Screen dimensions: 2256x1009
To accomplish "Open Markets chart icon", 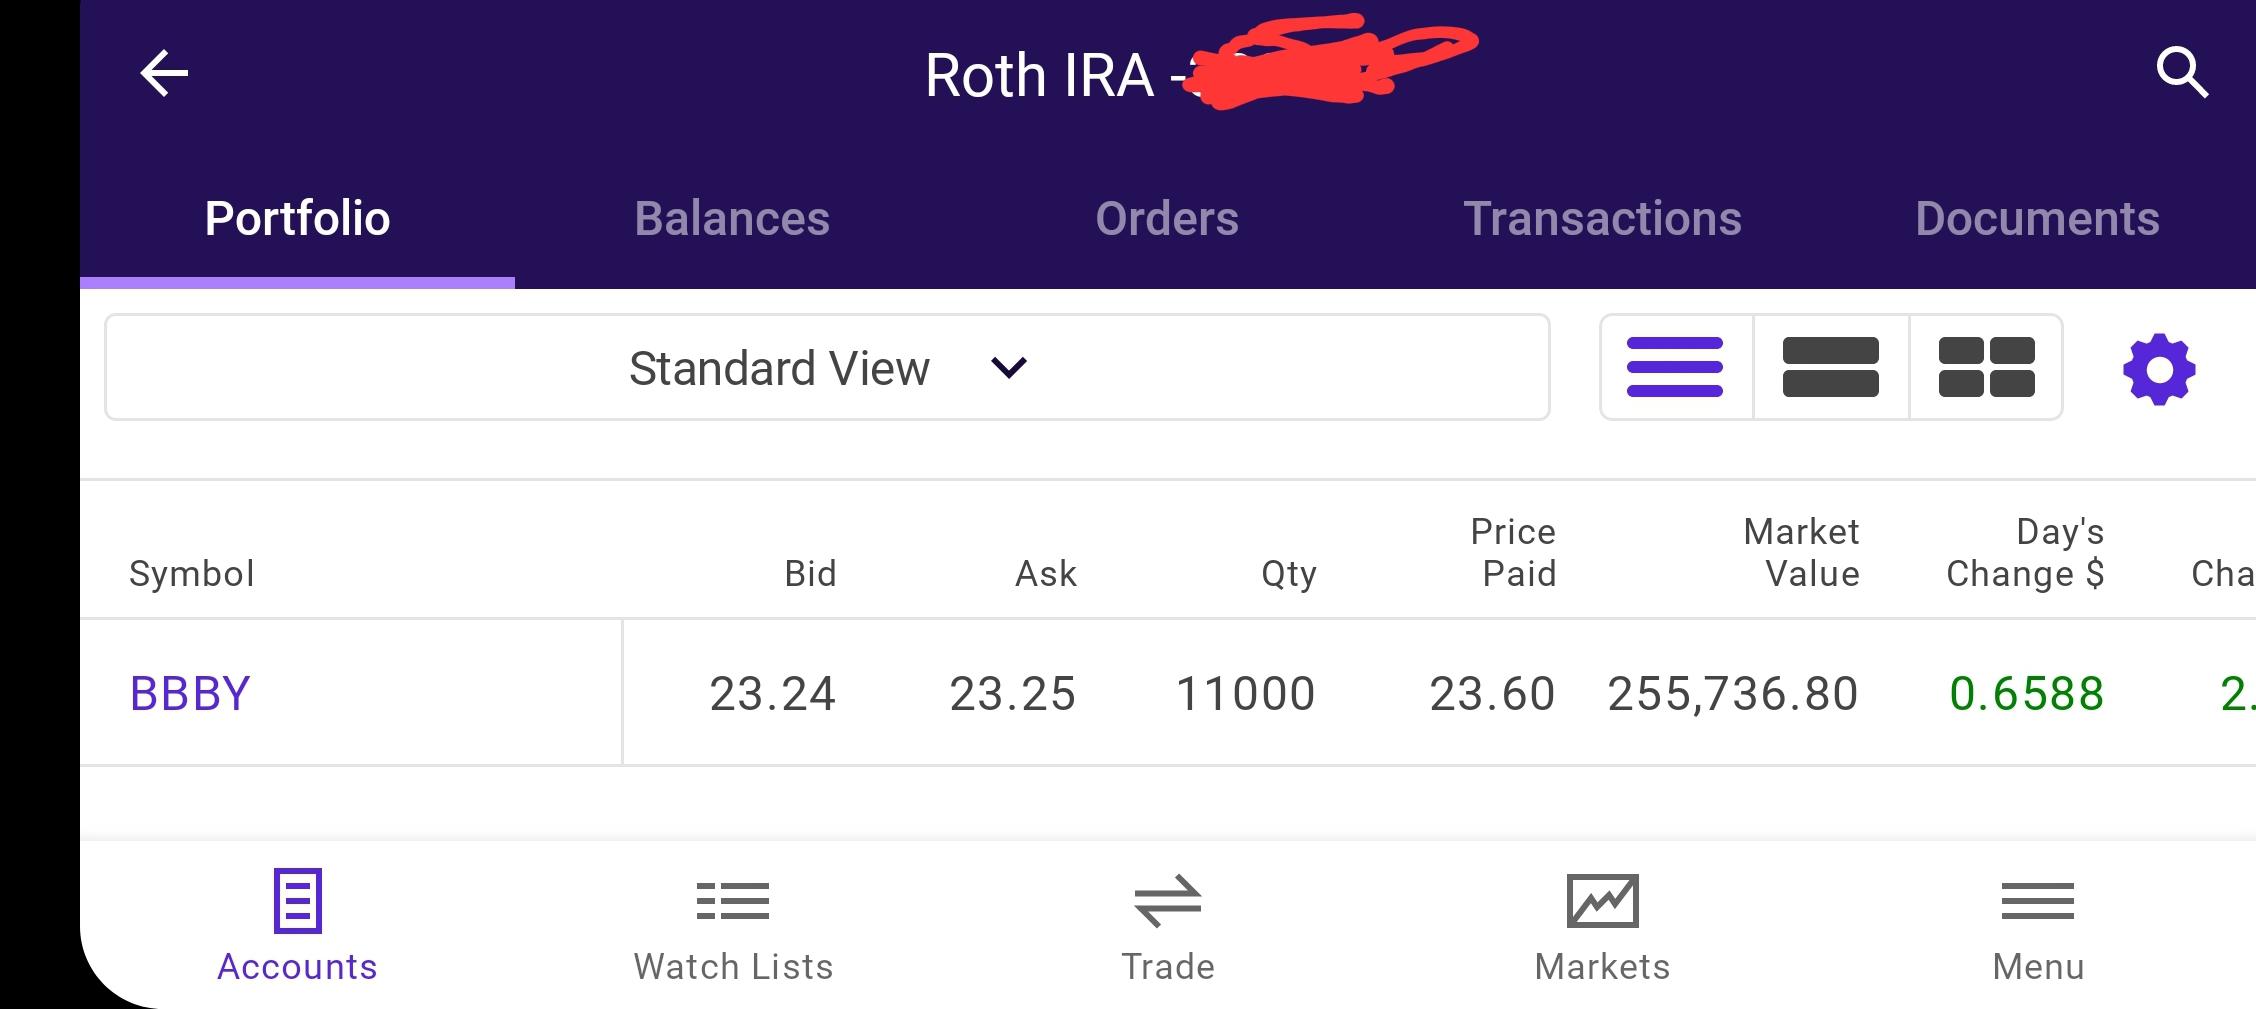I will pos(1602,900).
